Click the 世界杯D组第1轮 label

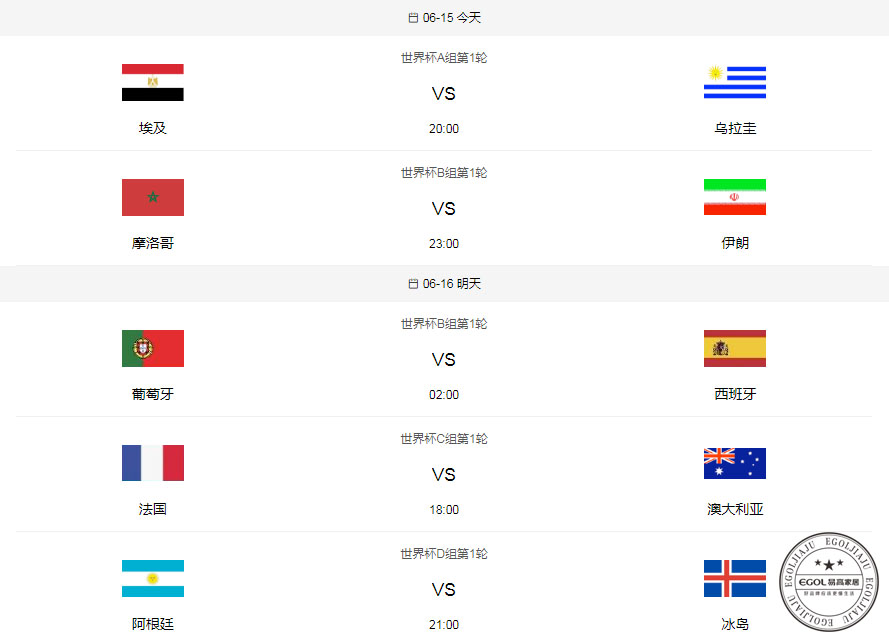pos(443,553)
